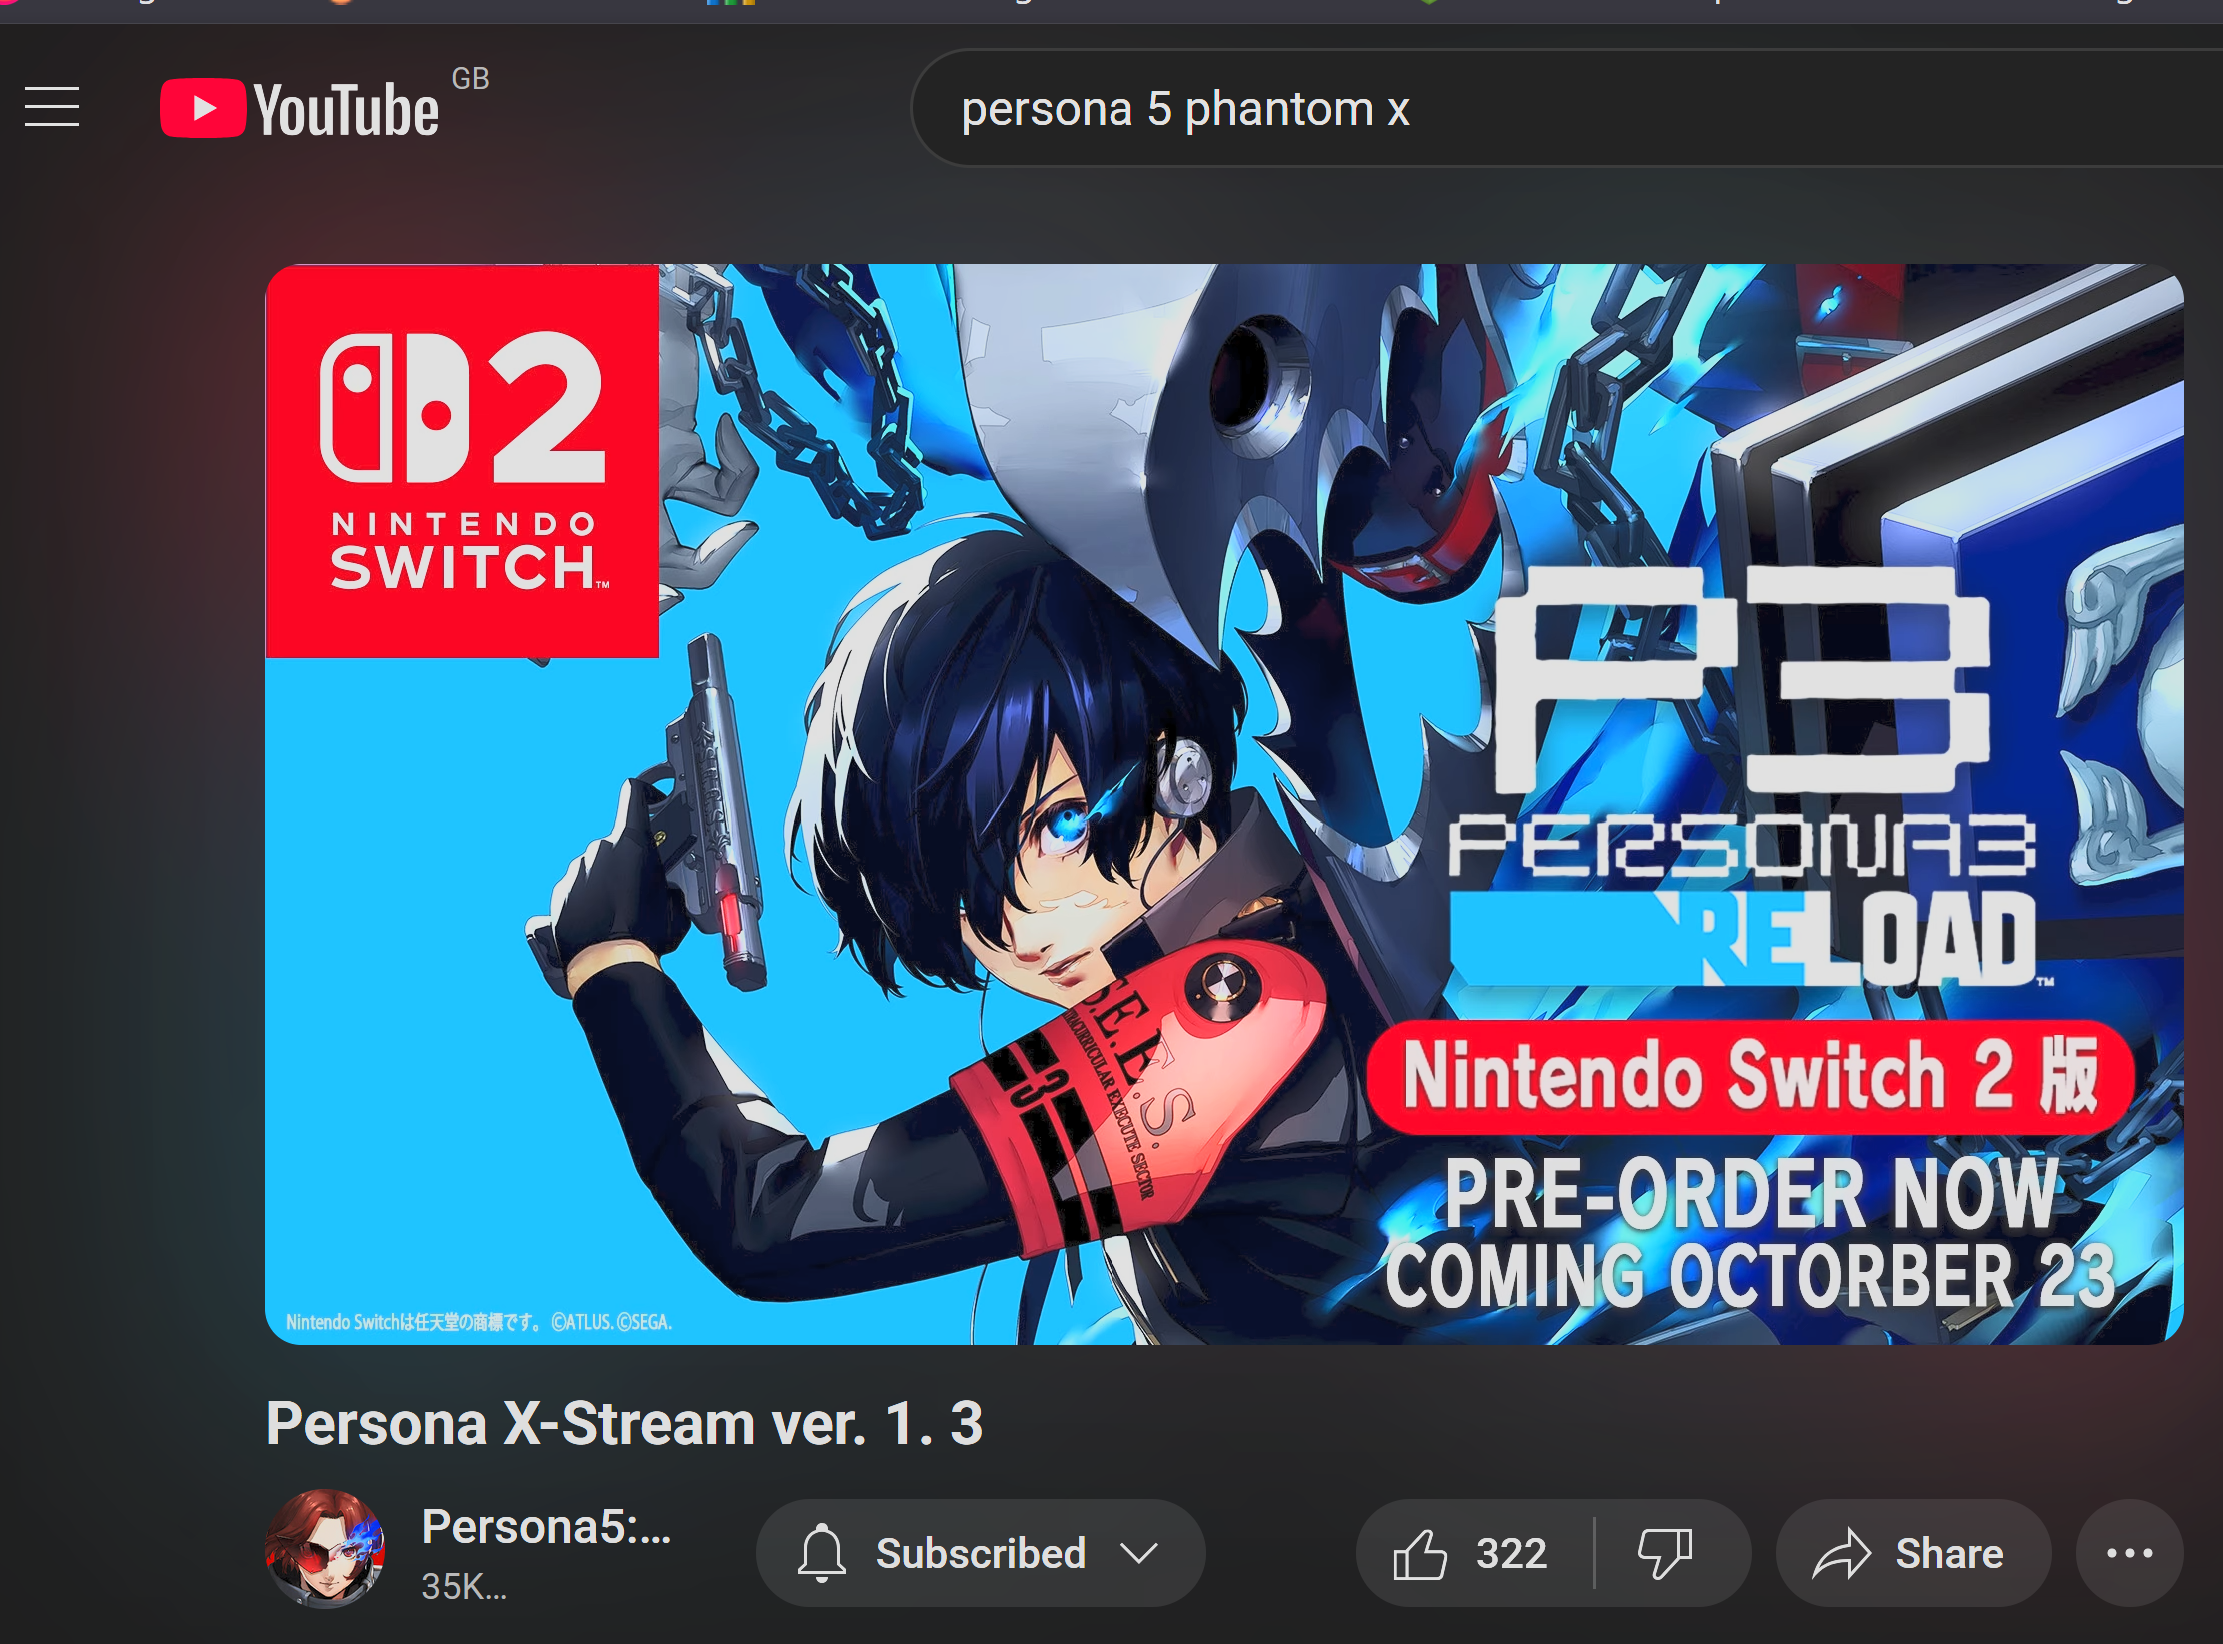Open the three-dot more actions menu
Viewport: 2223px width, 1644px height.
tap(2129, 1553)
